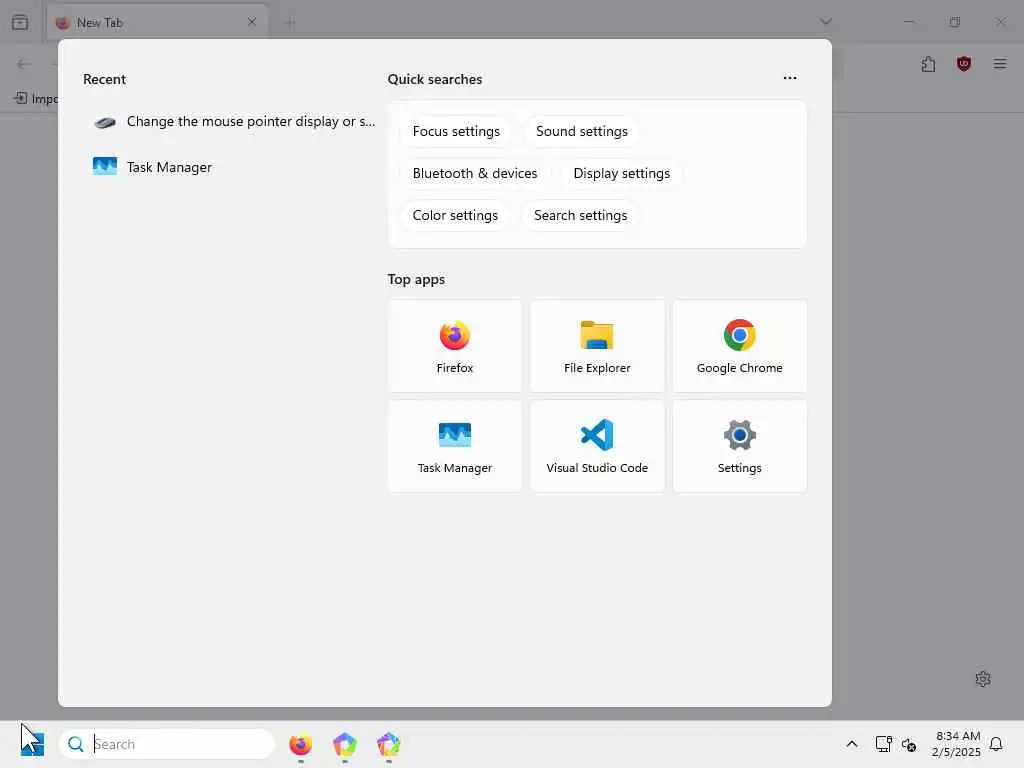This screenshot has height=768, width=1024.
Task: Click the muted volume tray icon
Action: click(x=908, y=744)
